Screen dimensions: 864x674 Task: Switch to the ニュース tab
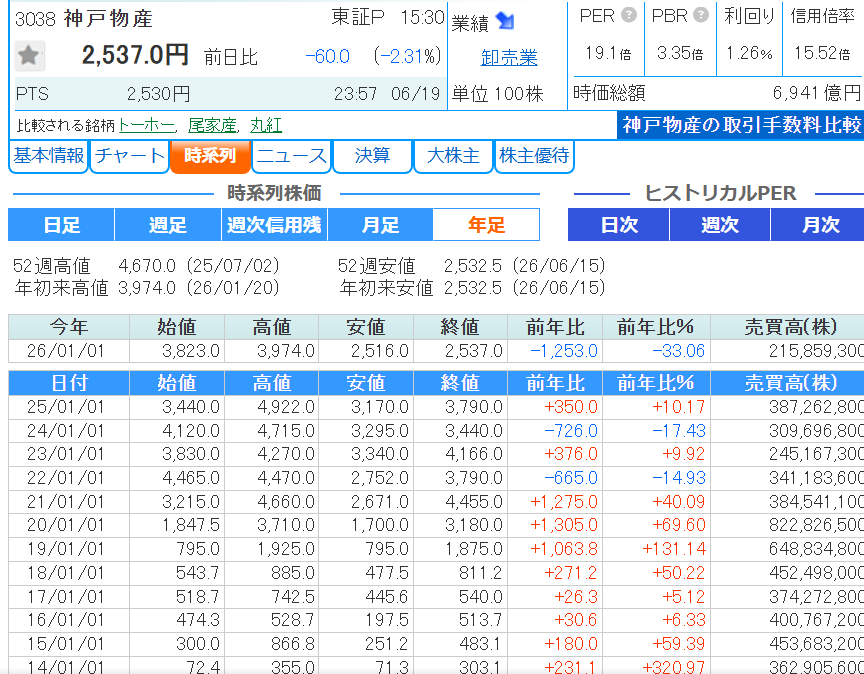click(291, 156)
